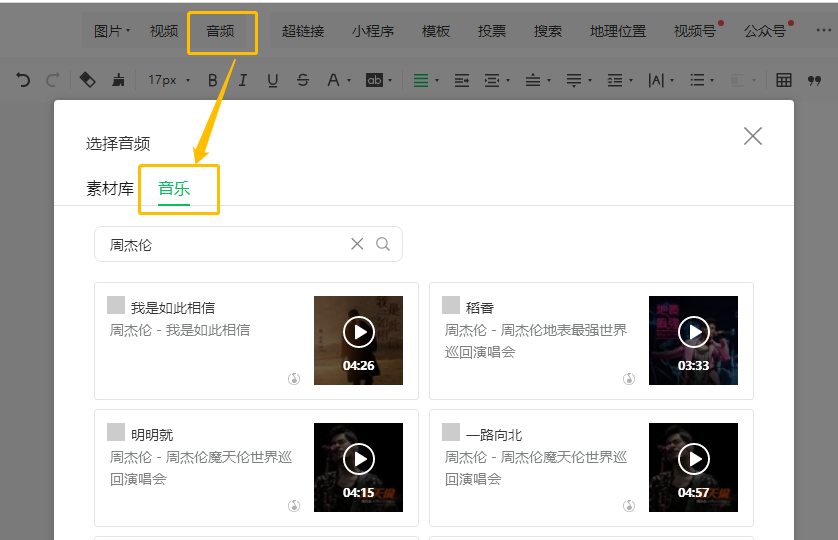Open the 音频 insert menu
838x540 pixels.
220,31
